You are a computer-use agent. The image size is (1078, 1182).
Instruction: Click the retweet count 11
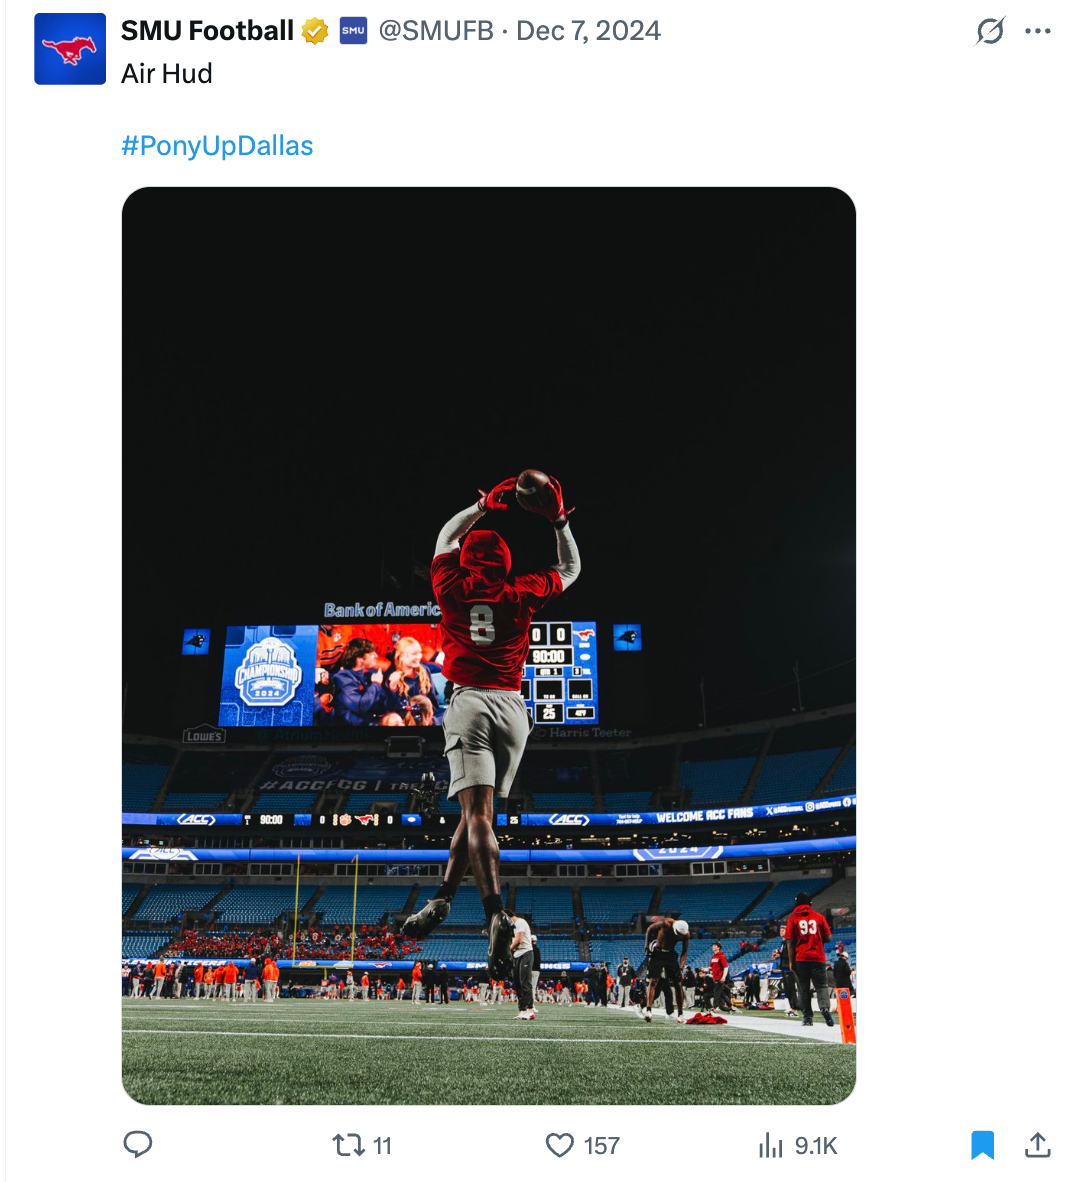(382, 1146)
